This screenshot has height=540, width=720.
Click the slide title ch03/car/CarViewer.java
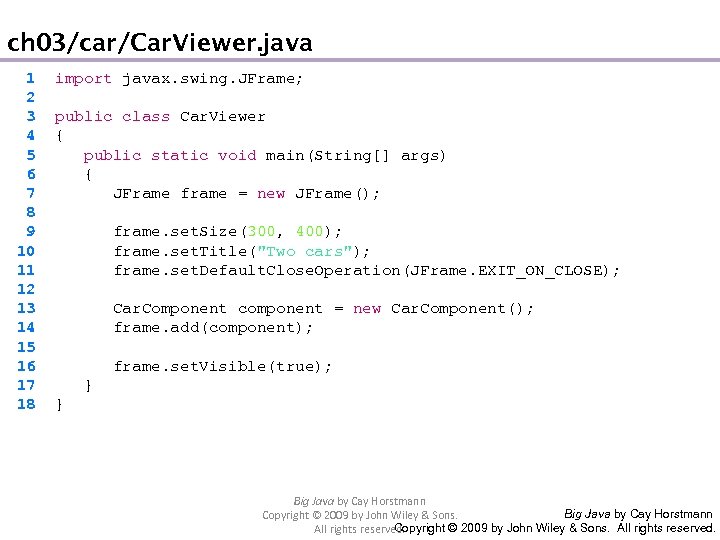(x=160, y=43)
